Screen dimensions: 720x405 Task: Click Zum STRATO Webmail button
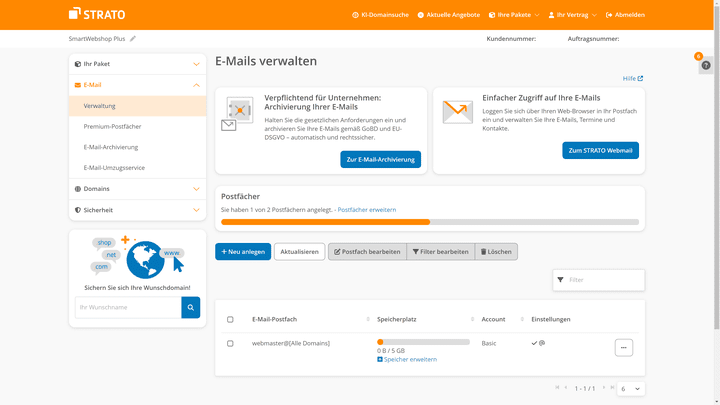pyautogui.click(x=600, y=150)
